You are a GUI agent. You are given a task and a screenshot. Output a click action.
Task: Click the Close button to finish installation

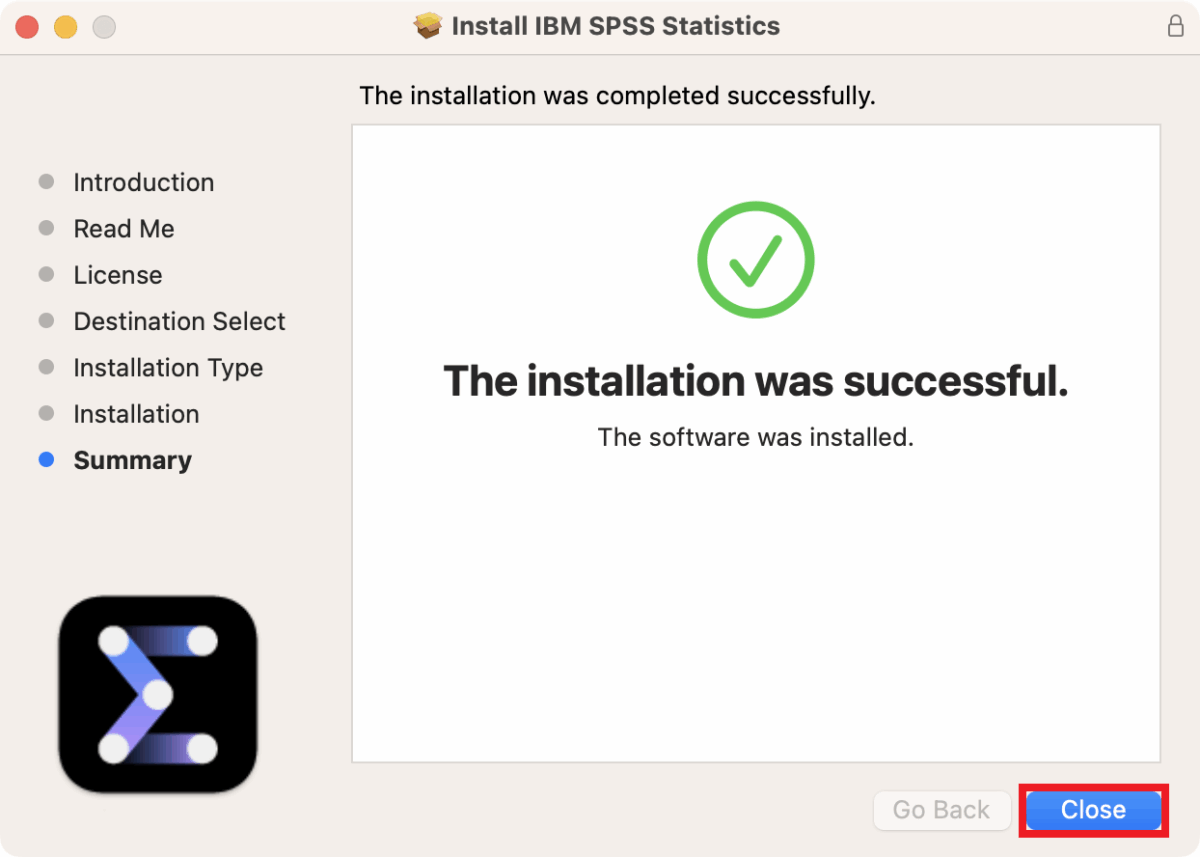pyautogui.click(x=1092, y=810)
